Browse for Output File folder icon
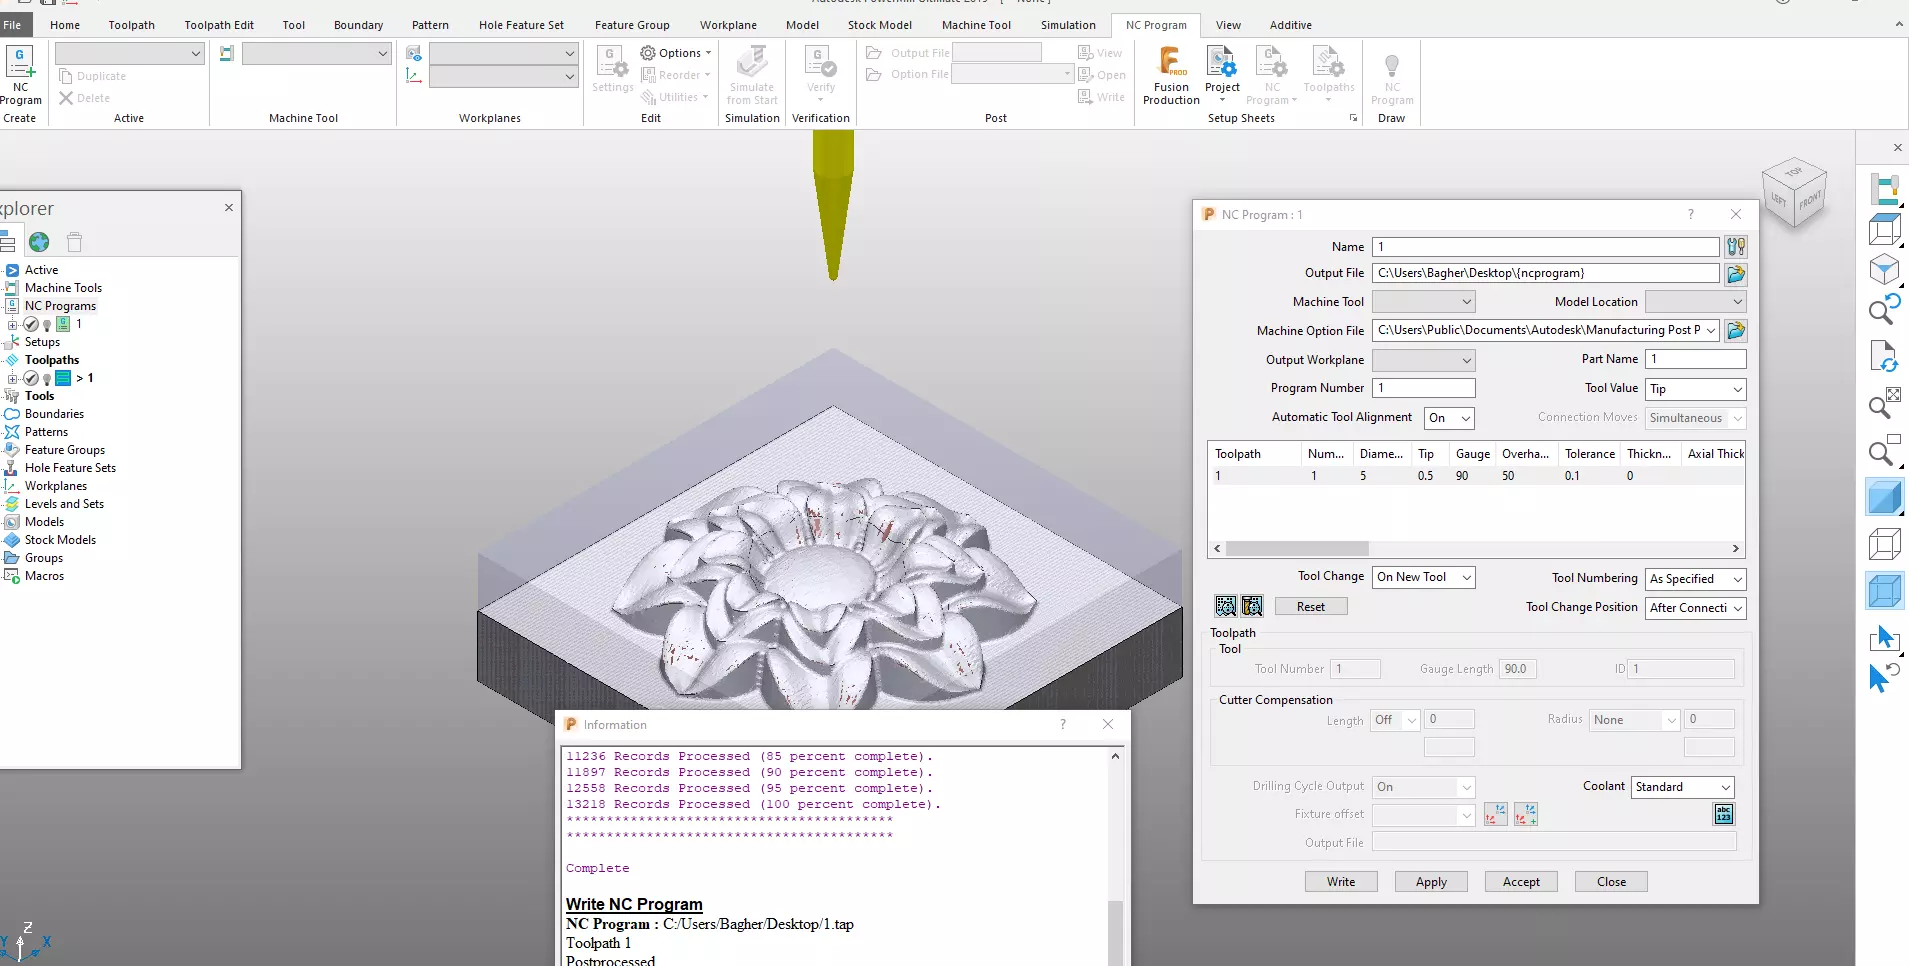 point(1736,274)
